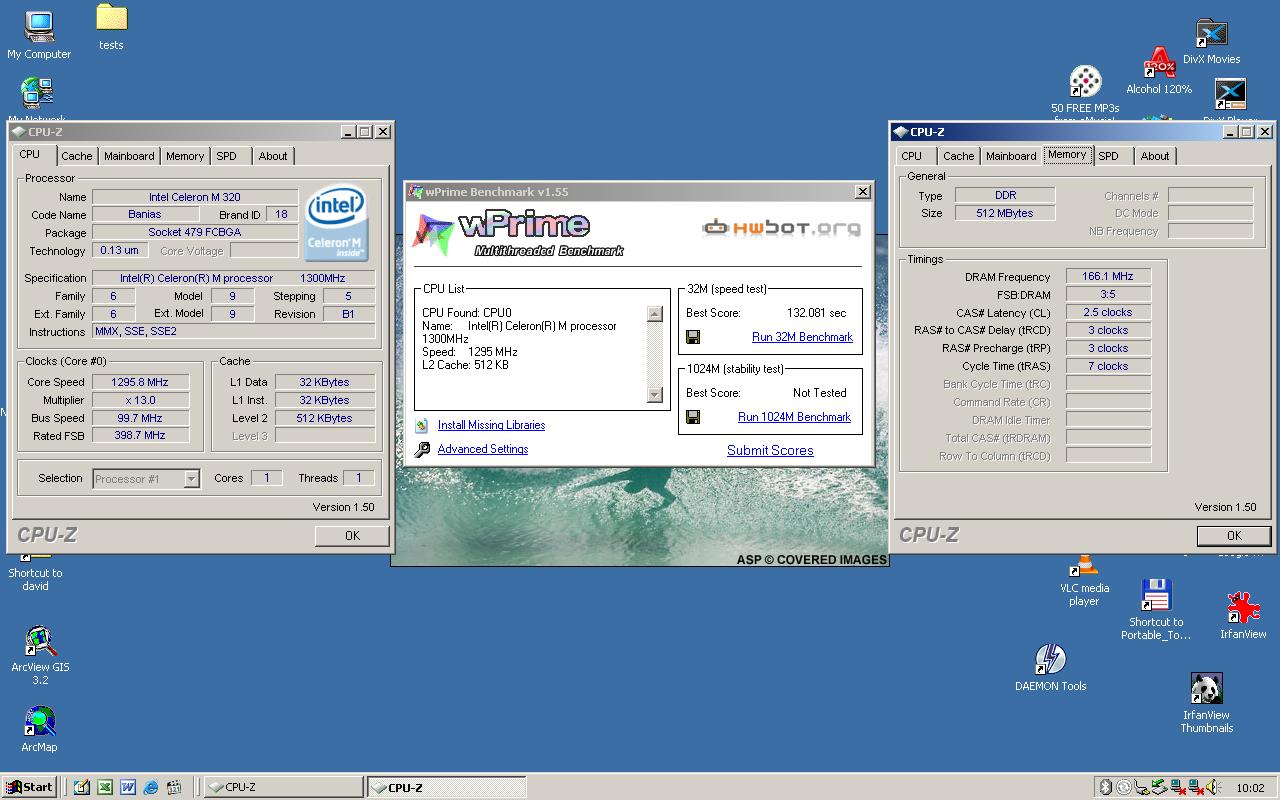Select second active CPU-Z taskbar button
The height and width of the screenshot is (800, 1280).
(446, 787)
